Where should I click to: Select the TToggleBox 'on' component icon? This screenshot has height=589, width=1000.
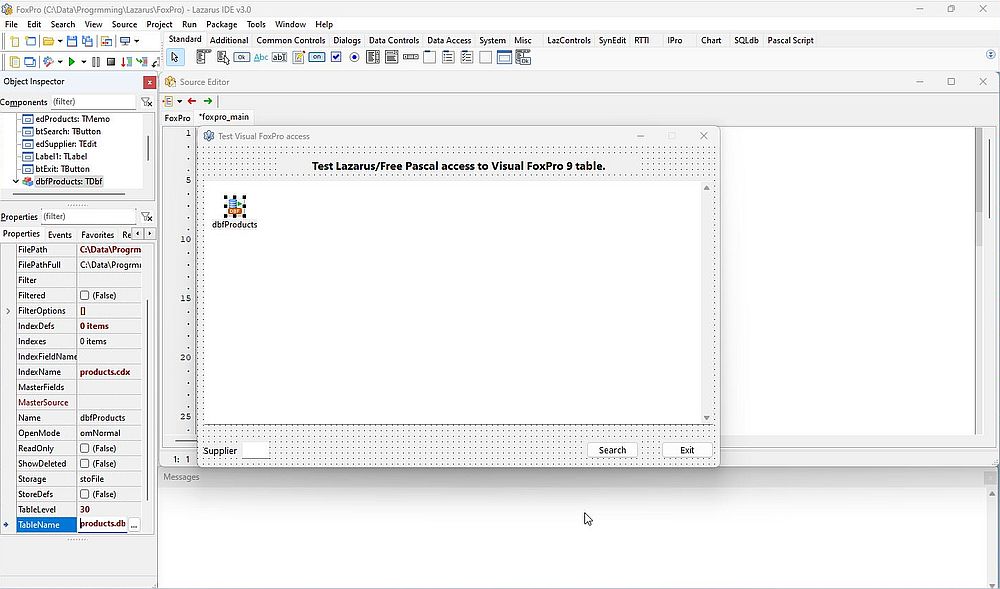[317, 57]
